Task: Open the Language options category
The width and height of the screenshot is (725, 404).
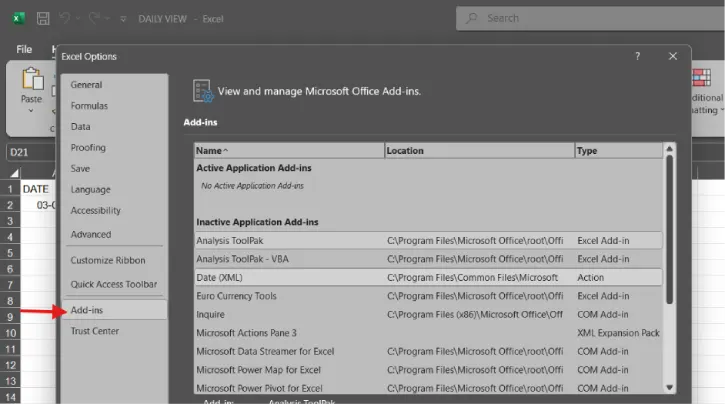Action: point(114,190)
